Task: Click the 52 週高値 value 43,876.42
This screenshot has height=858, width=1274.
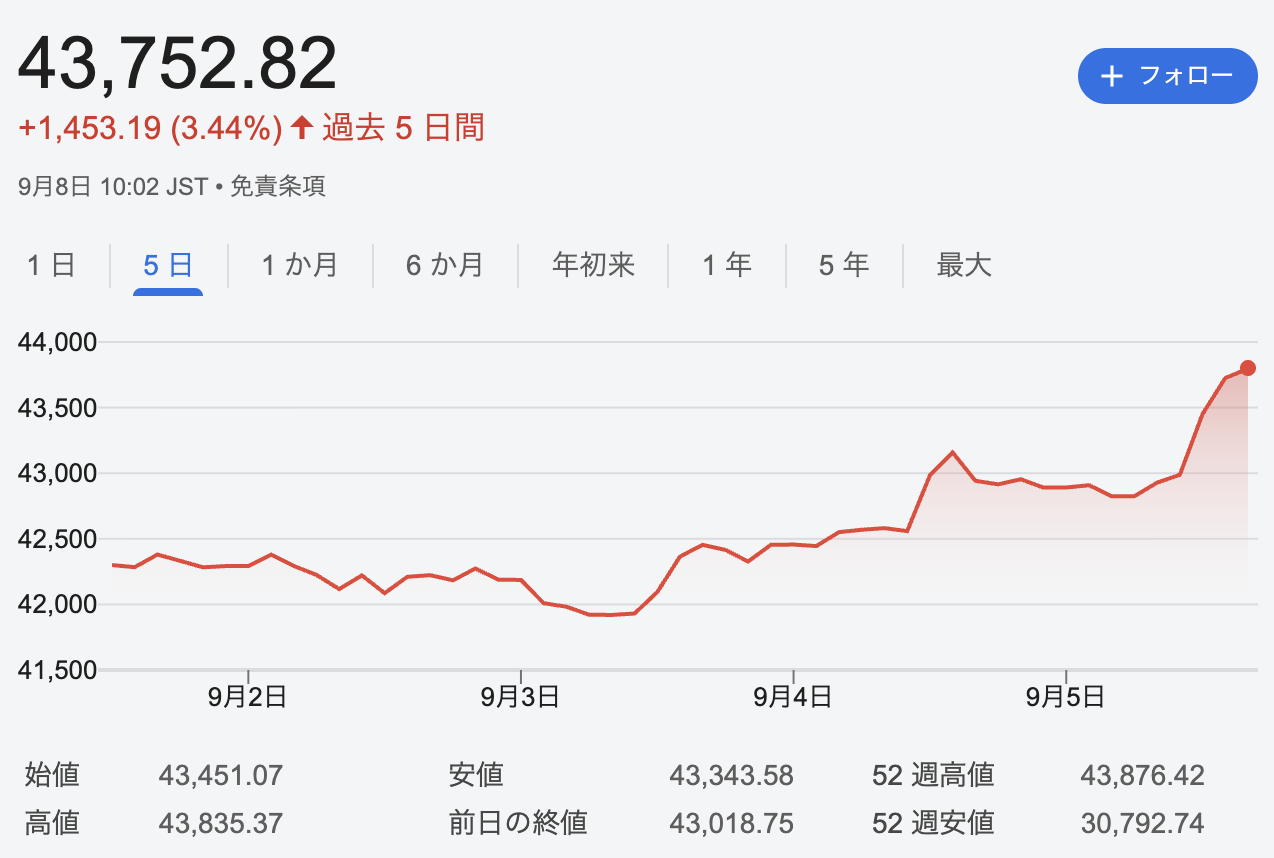Action: click(x=1143, y=775)
